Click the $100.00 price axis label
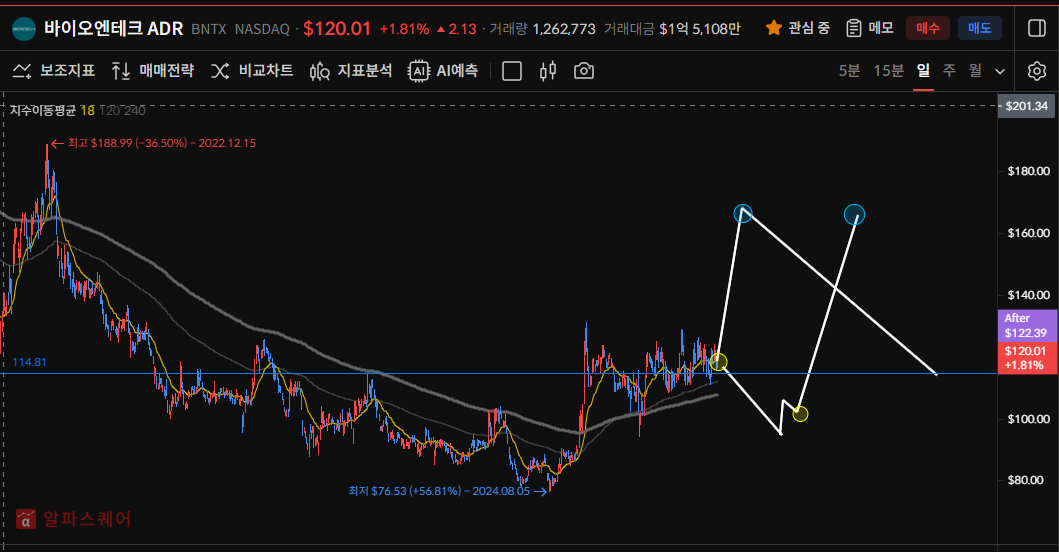The width and height of the screenshot is (1059, 552). tap(1029, 419)
